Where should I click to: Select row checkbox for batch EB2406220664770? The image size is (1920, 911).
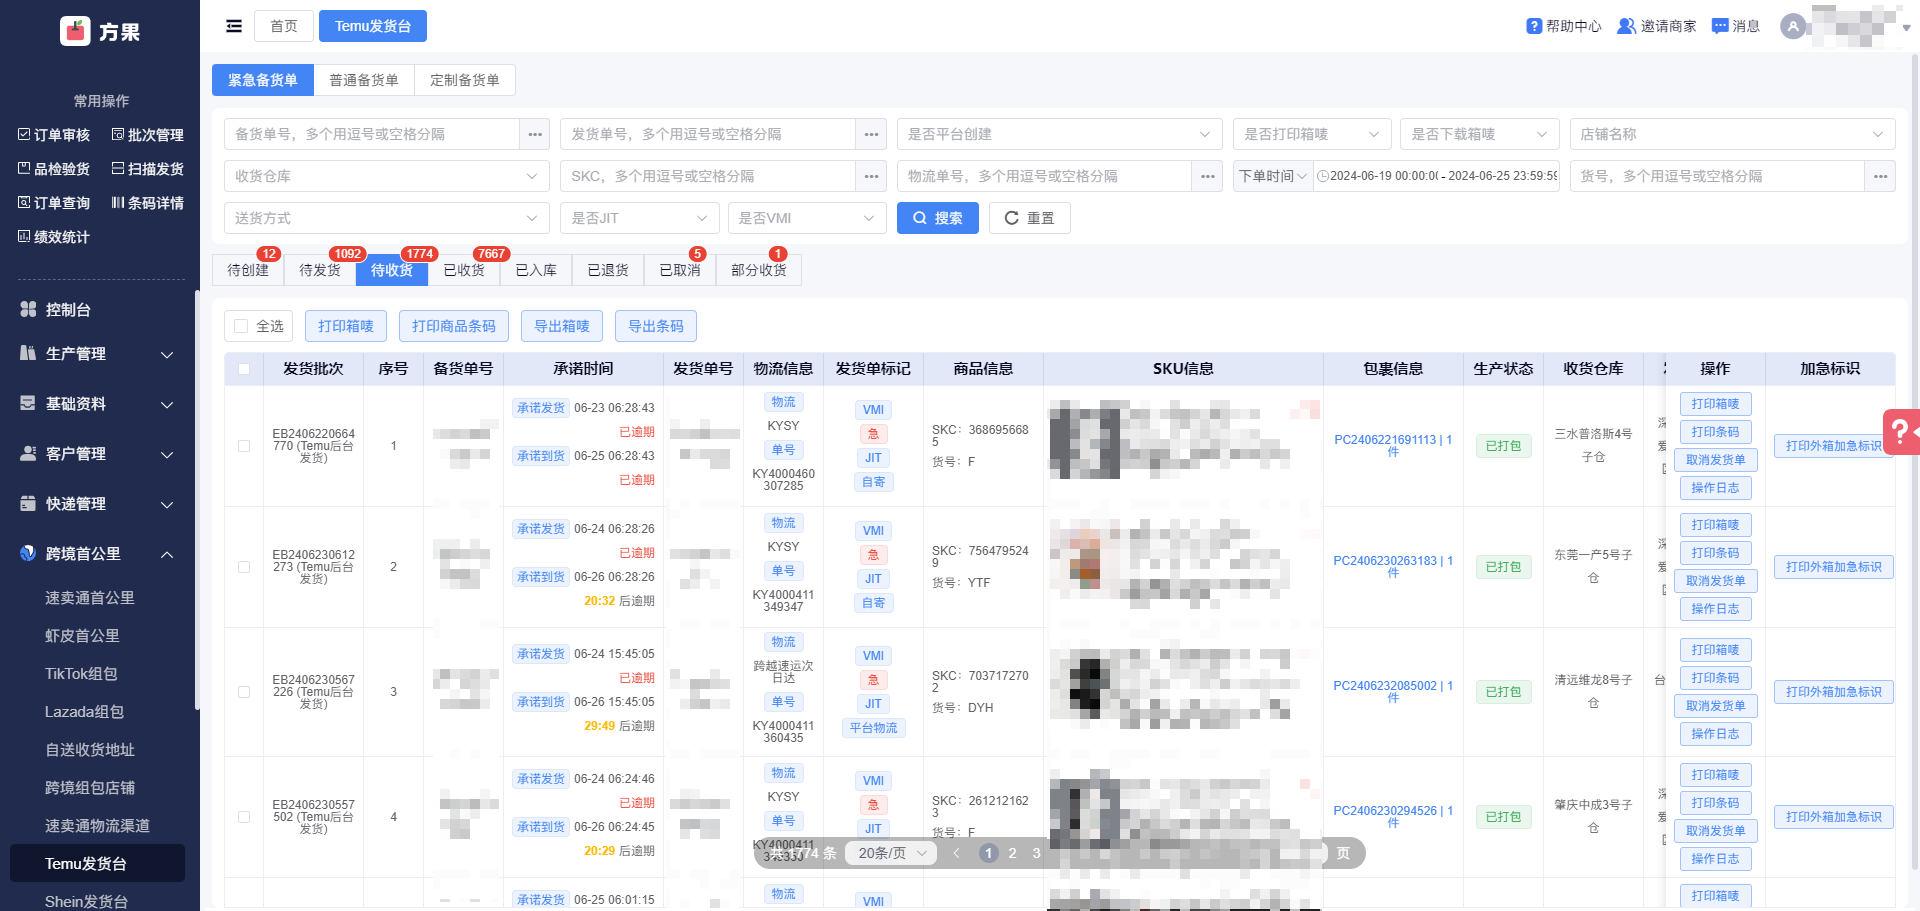coord(244,446)
